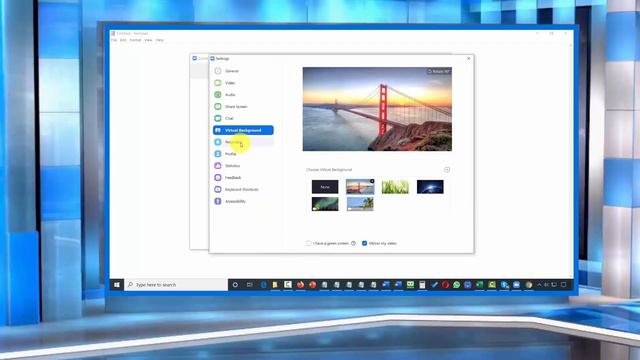Toggle the Mirror my video checkbox
Image resolution: width=640 pixels, height=360 pixels.
pyautogui.click(x=364, y=243)
